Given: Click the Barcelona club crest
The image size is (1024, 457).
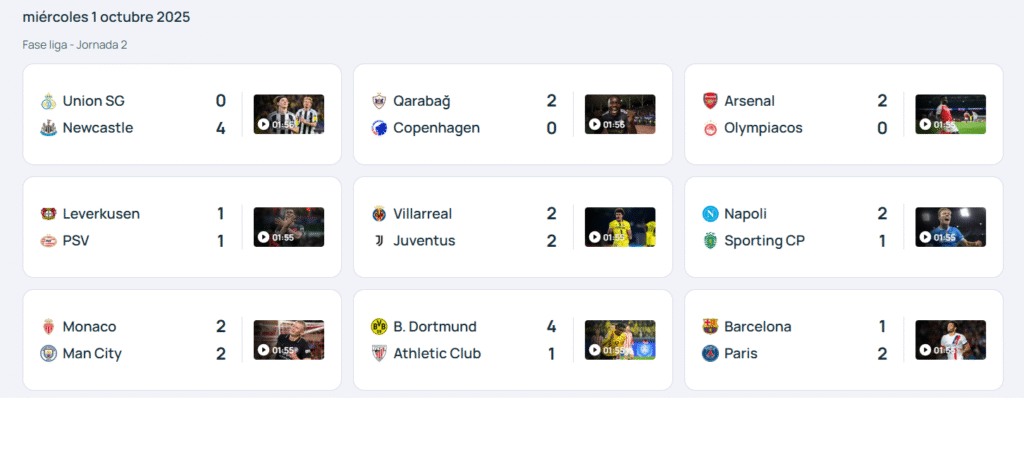Looking at the screenshot, I should click(x=710, y=327).
